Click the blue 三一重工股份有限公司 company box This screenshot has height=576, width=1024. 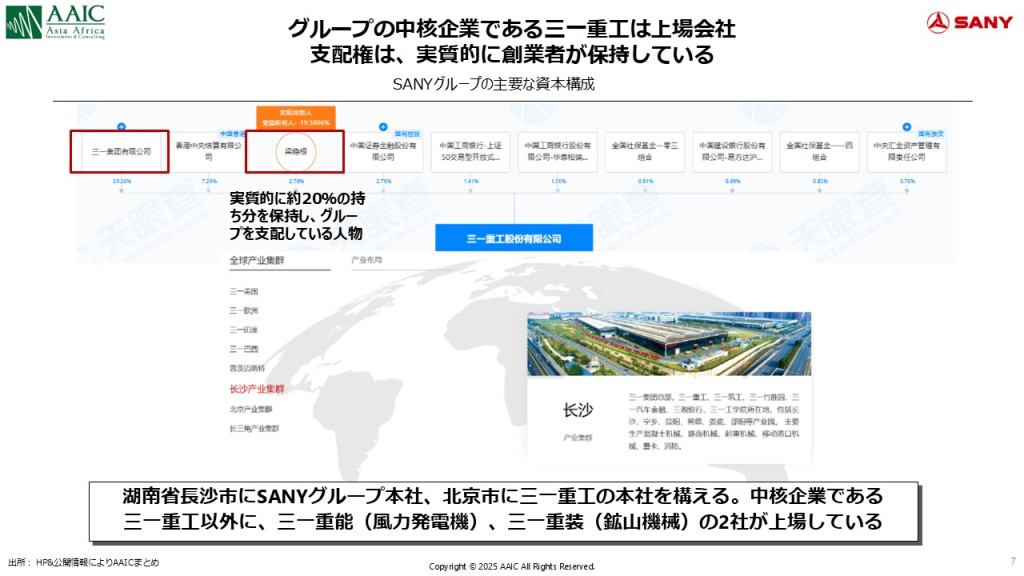coord(514,238)
